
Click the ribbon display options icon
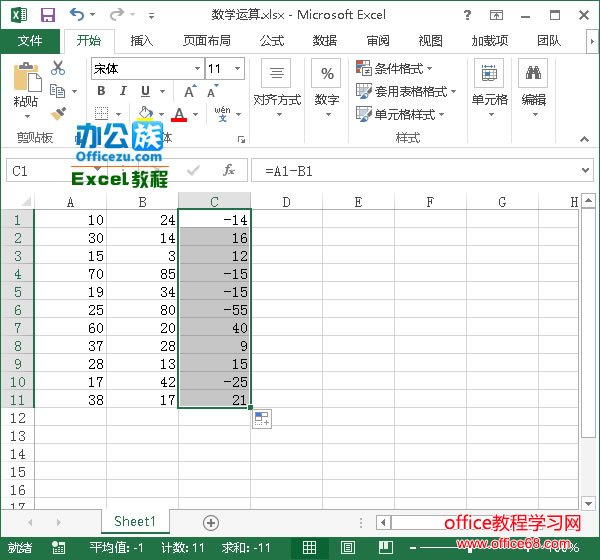click(x=496, y=15)
